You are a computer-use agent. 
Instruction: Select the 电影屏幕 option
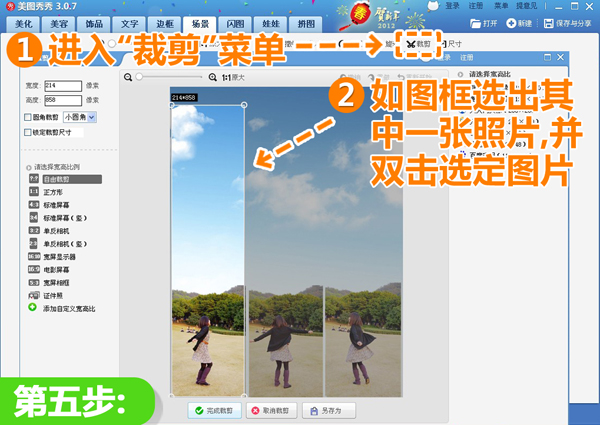(x=56, y=270)
